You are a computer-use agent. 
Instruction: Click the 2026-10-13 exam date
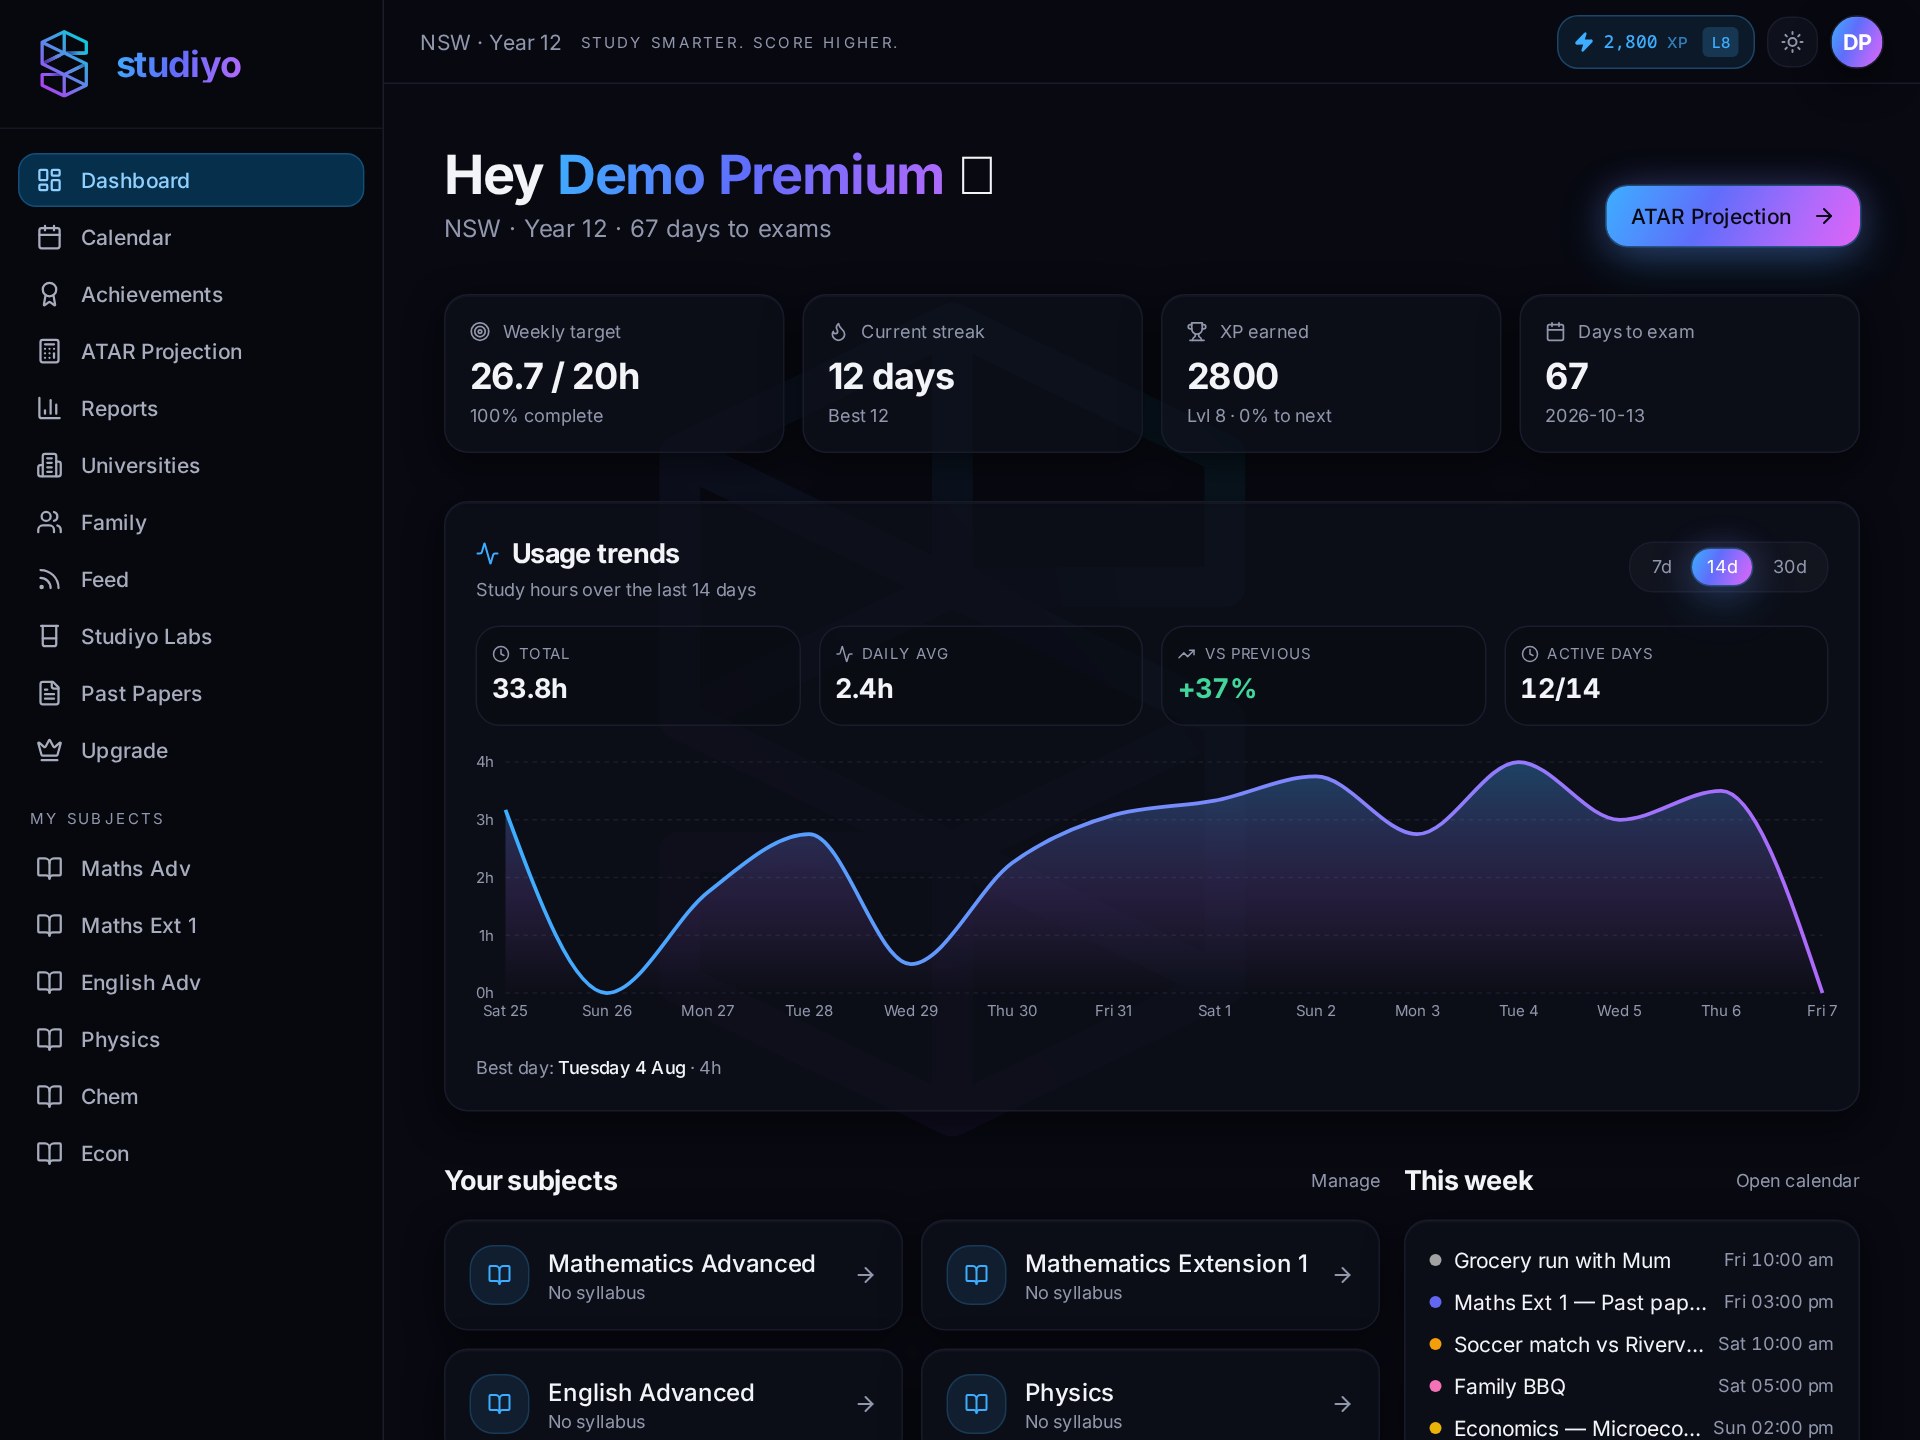click(1594, 416)
